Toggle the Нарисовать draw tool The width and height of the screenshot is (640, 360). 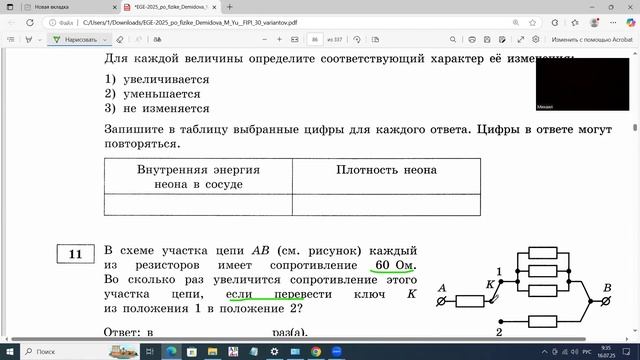pyautogui.click(x=76, y=40)
